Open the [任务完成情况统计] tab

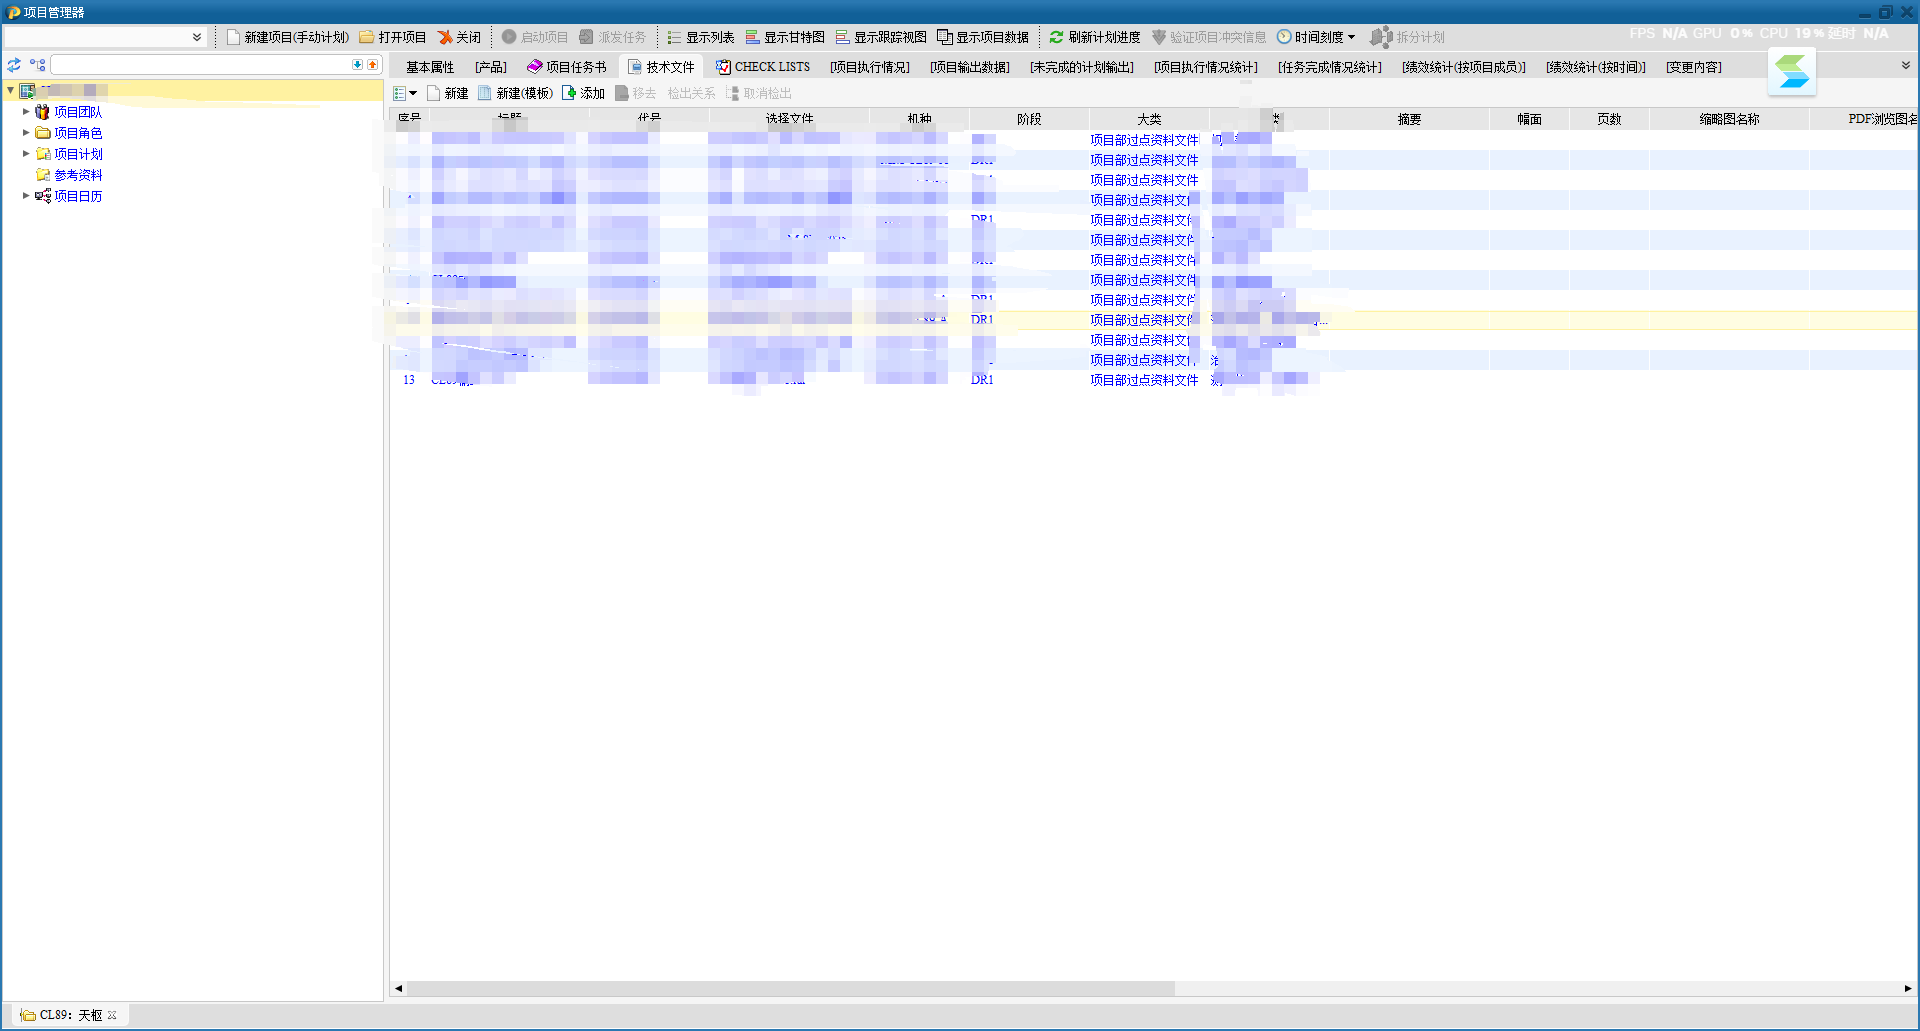(x=1330, y=67)
